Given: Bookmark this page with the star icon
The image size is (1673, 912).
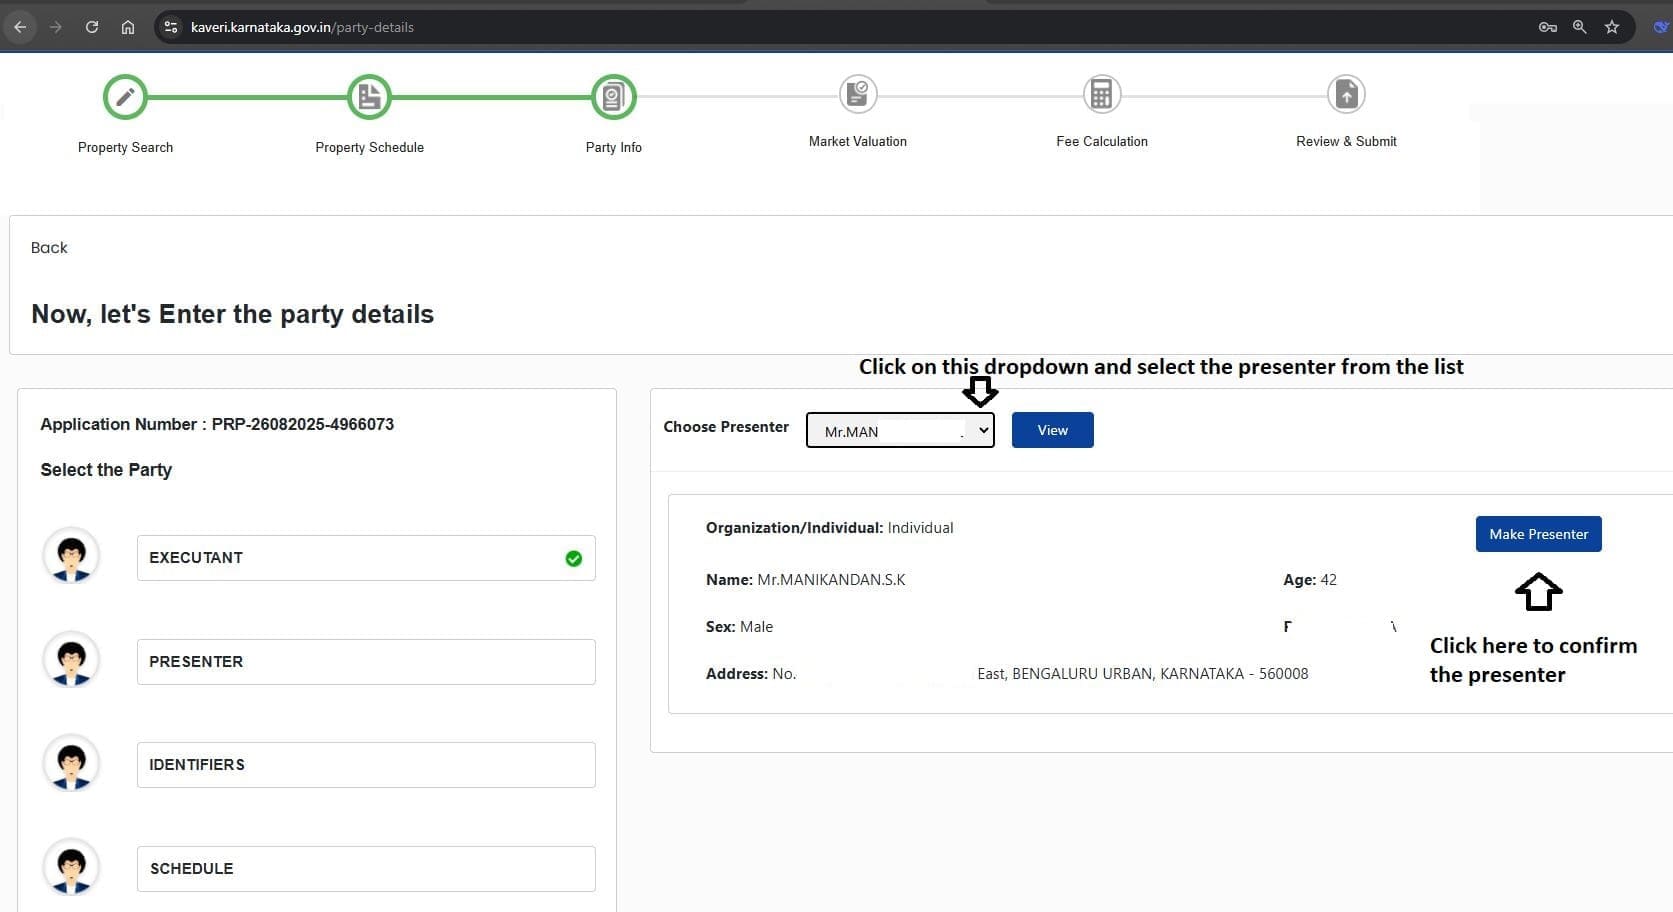Looking at the screenshot, I should click(x=1611, y=27).
